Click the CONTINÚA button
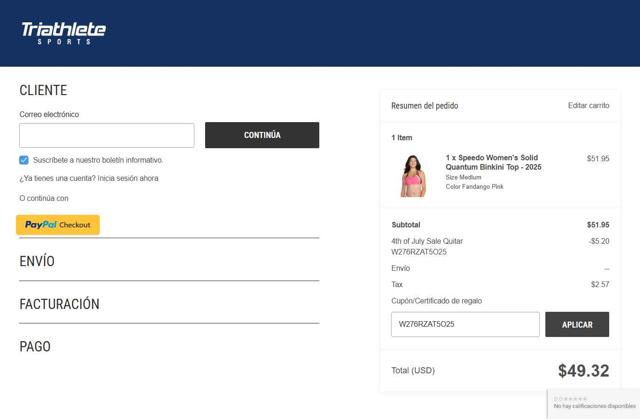 click(262, 135)
